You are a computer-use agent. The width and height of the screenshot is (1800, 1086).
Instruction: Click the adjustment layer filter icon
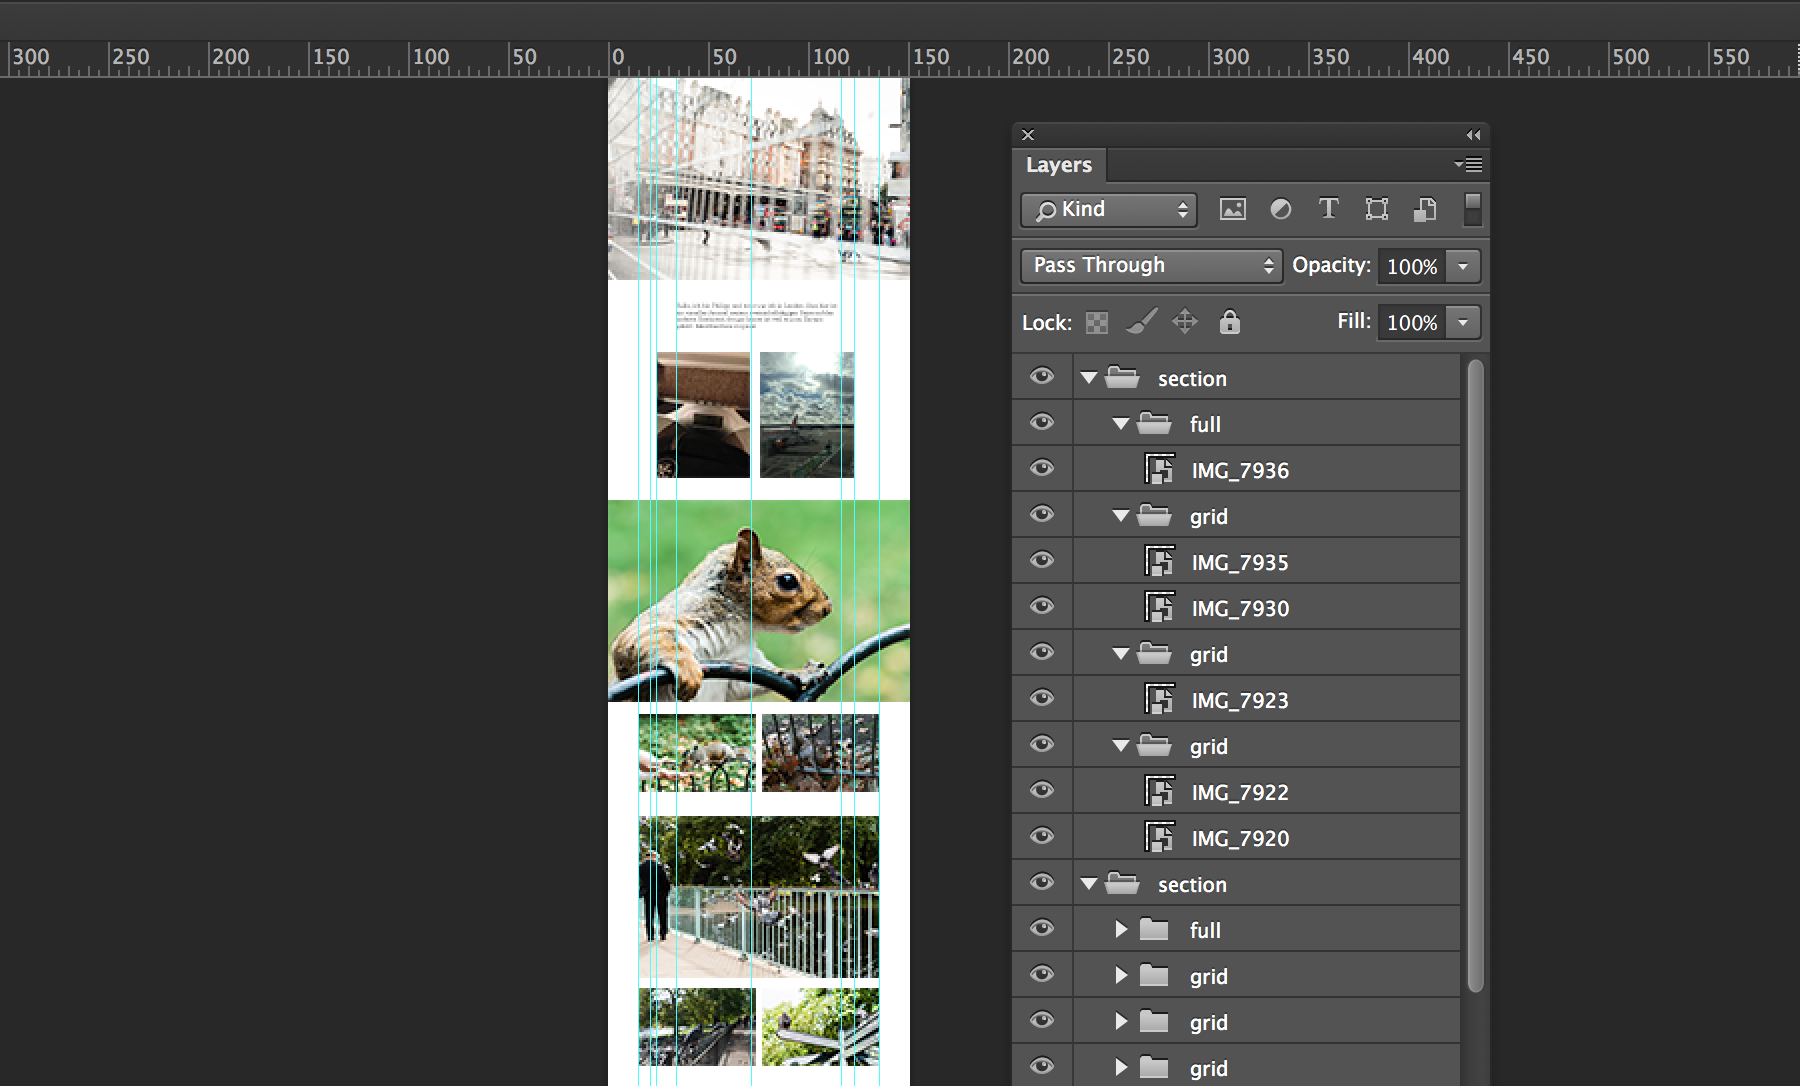[x=1281, y=209]
